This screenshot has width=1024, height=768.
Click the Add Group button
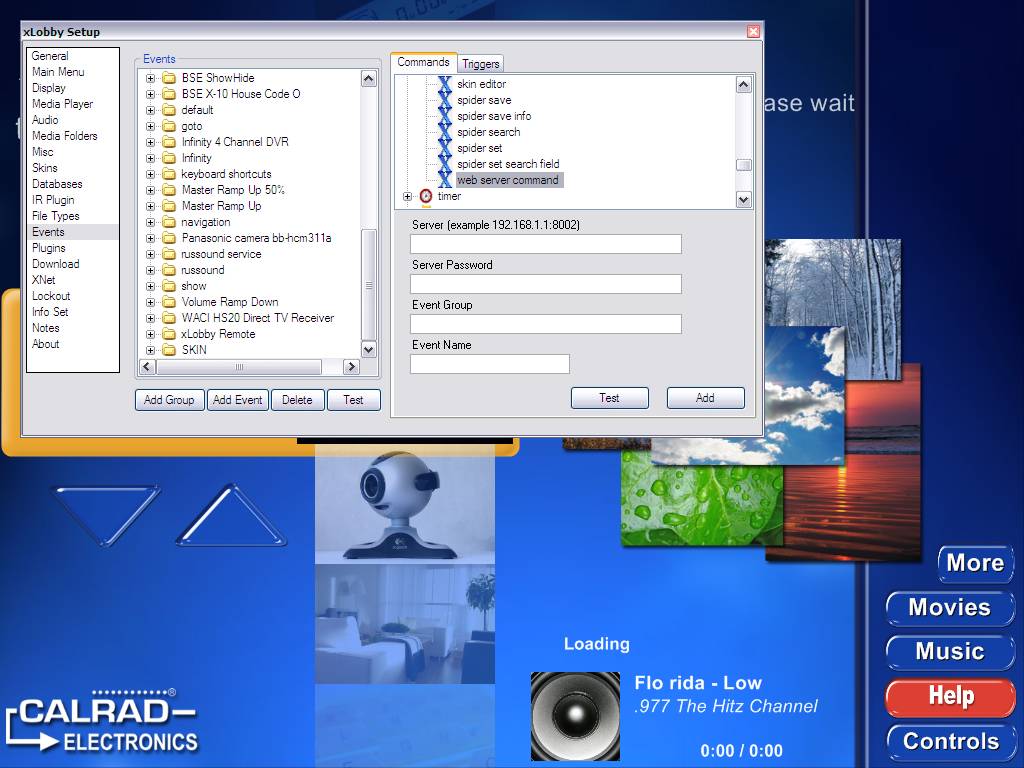point(169,400)
